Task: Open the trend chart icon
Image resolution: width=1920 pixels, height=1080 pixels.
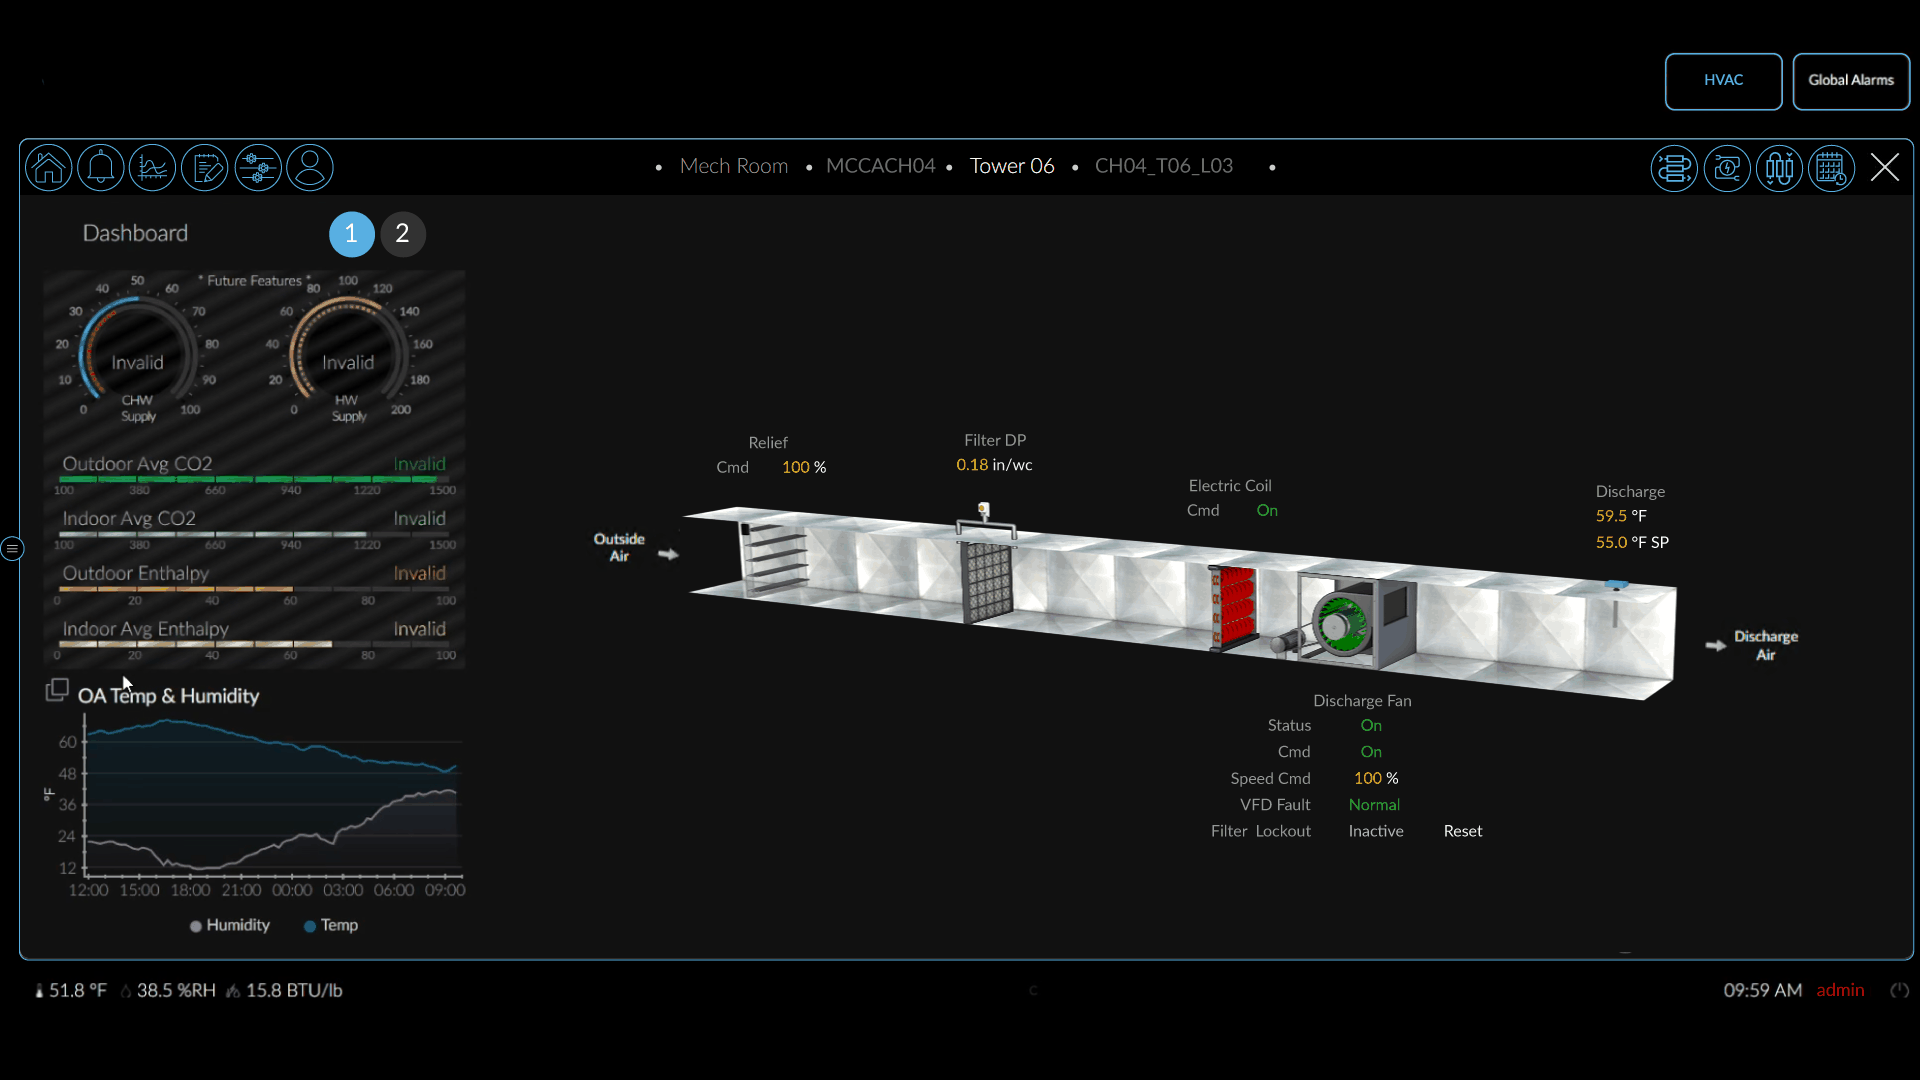Action: tap(153, 167)
